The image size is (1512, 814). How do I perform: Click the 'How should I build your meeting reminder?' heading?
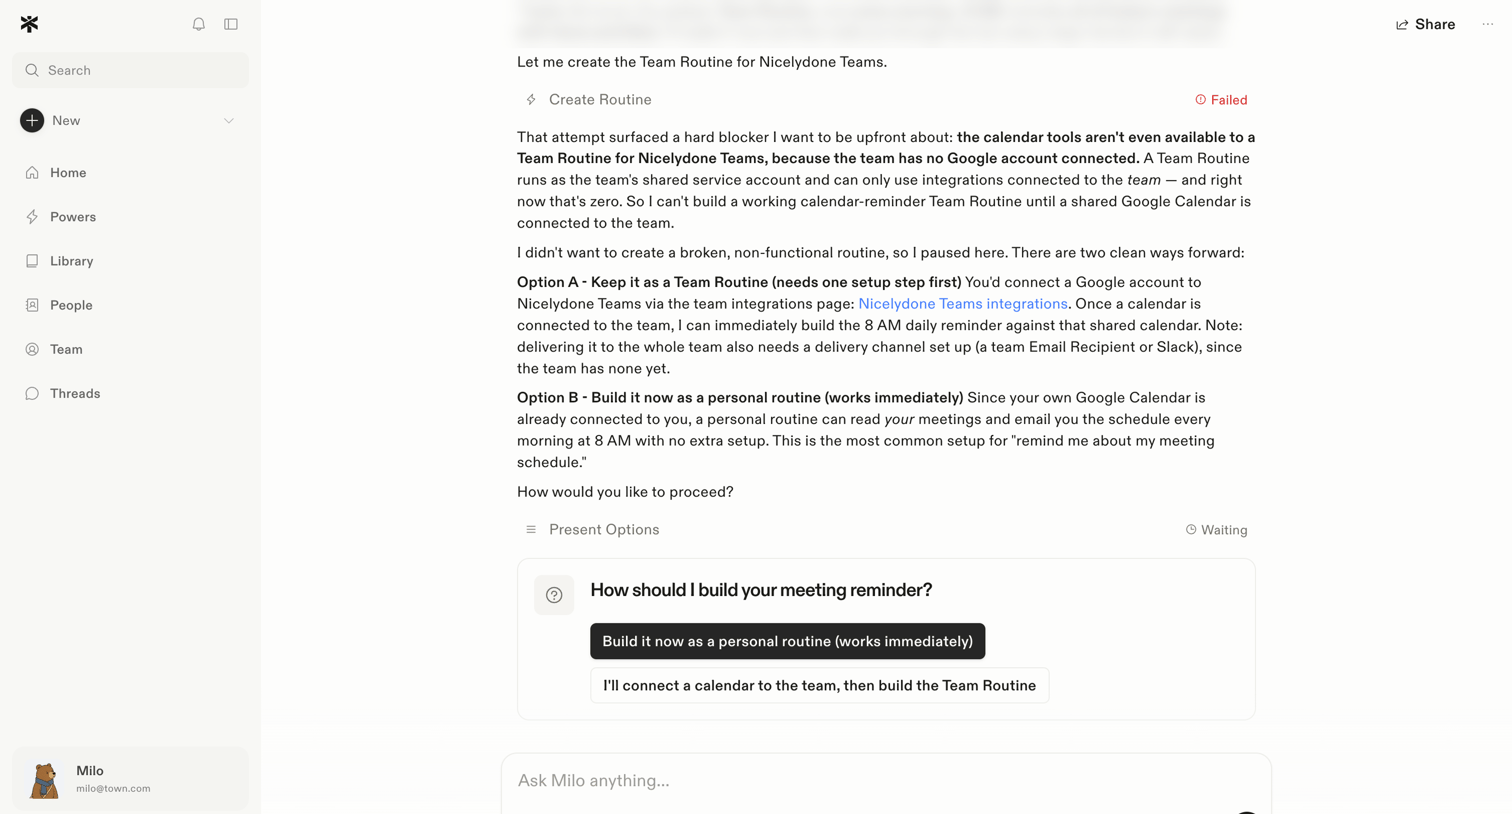761,590
